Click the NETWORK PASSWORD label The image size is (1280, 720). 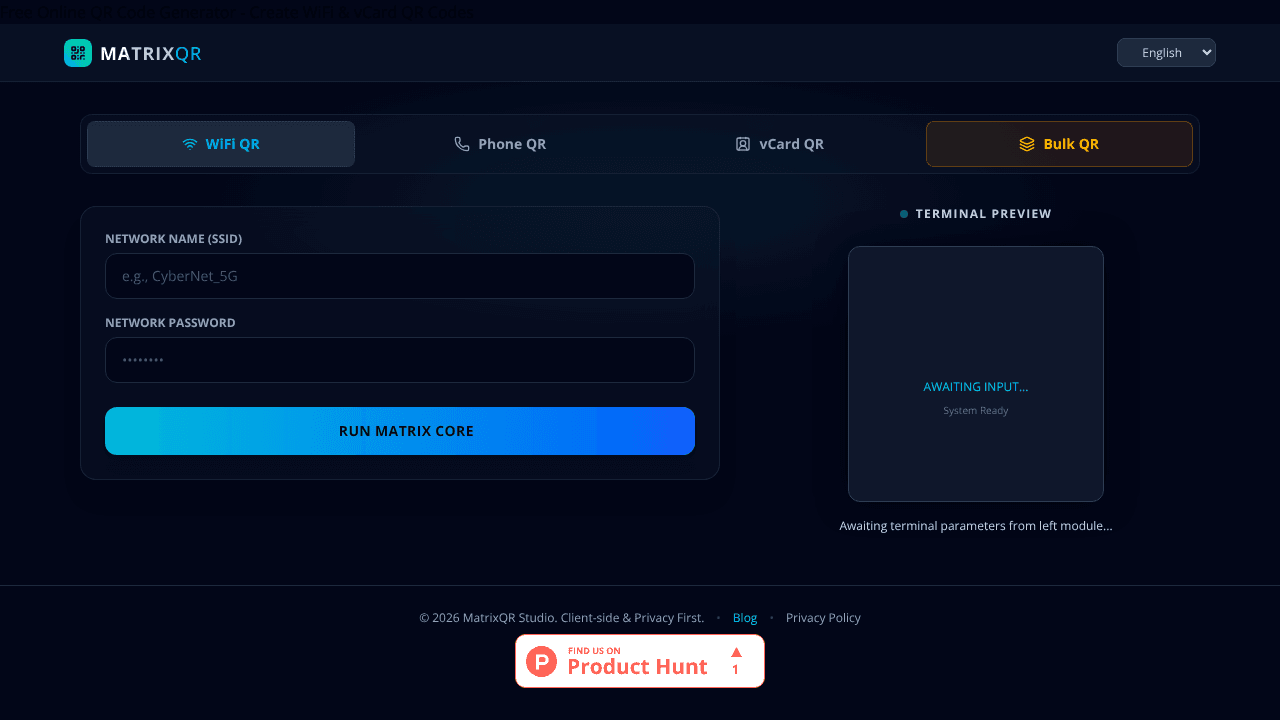tap(170, 323)
